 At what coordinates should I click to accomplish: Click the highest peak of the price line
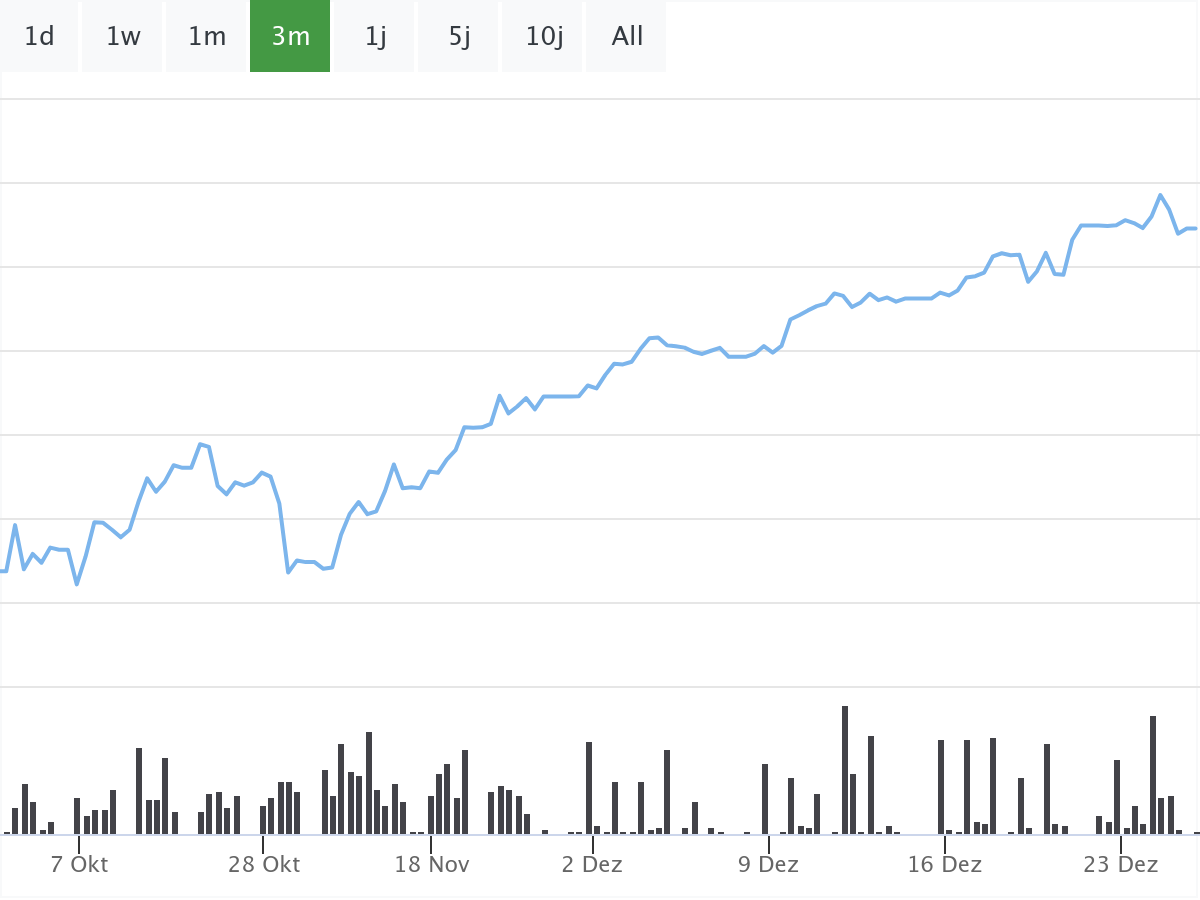[1160, 195]
